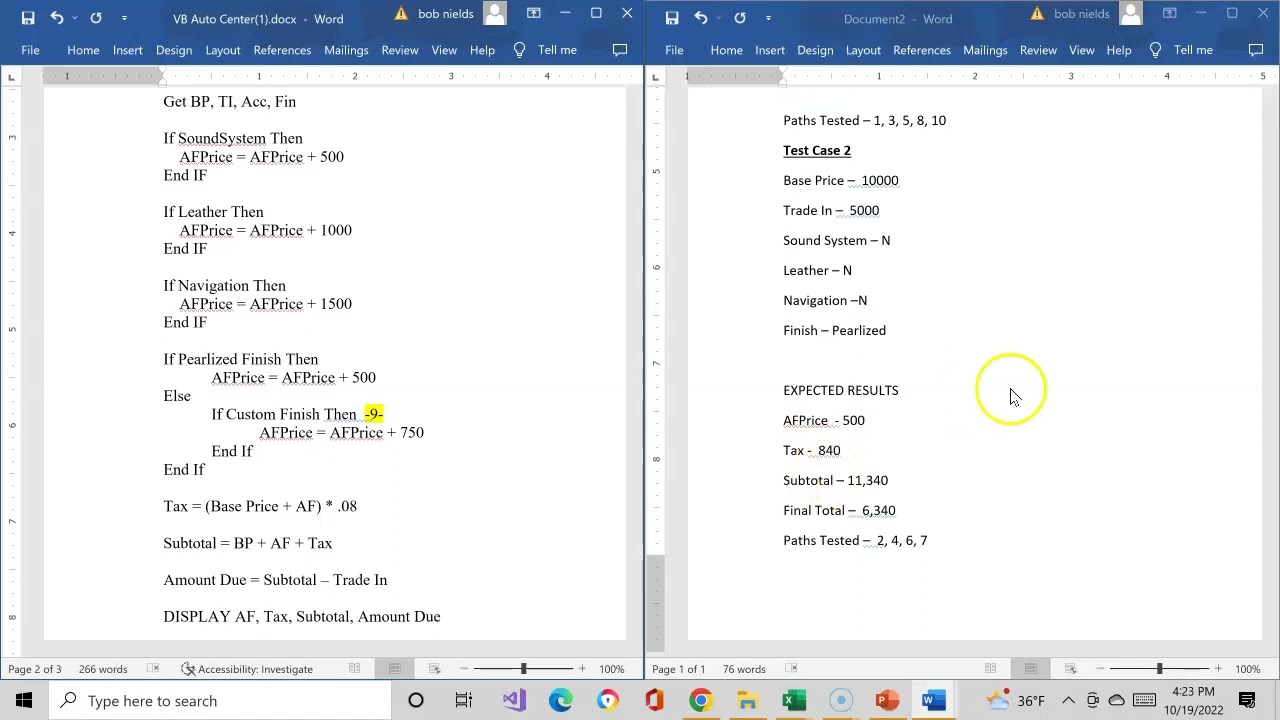The height and width of the screenshot is (720, 1280).
Task: Open References tab in VB Auto Center
Action: click(282, 50)
